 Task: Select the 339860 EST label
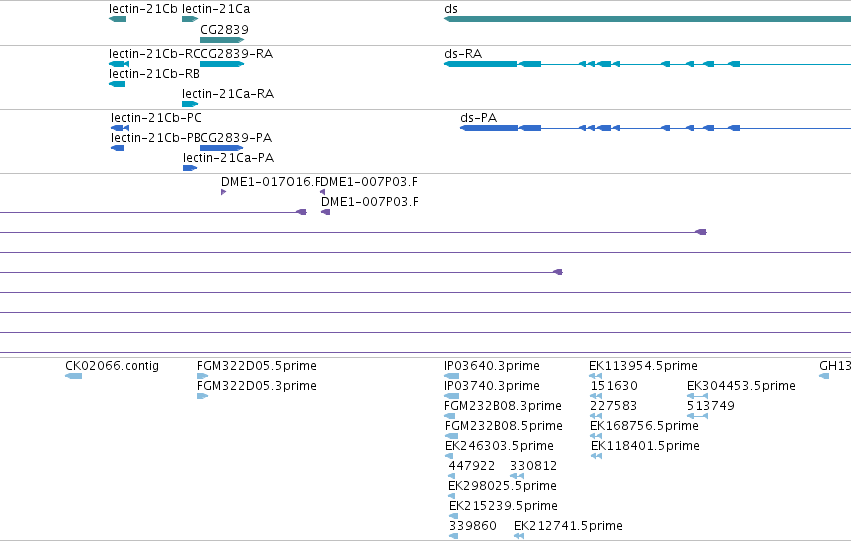point(473,526)
